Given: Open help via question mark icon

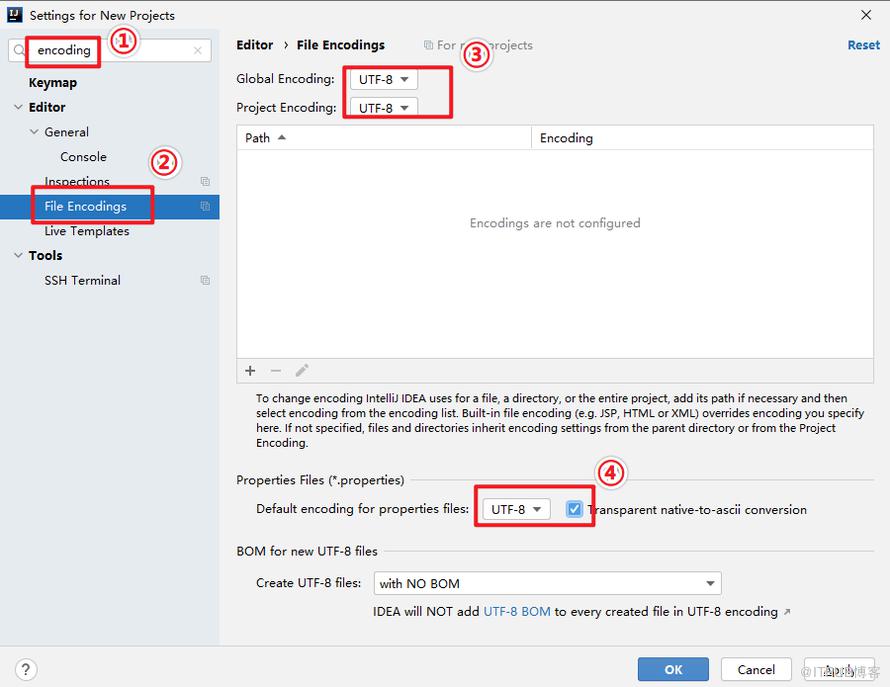Looking at the screenshot, I should coord(26,669).
